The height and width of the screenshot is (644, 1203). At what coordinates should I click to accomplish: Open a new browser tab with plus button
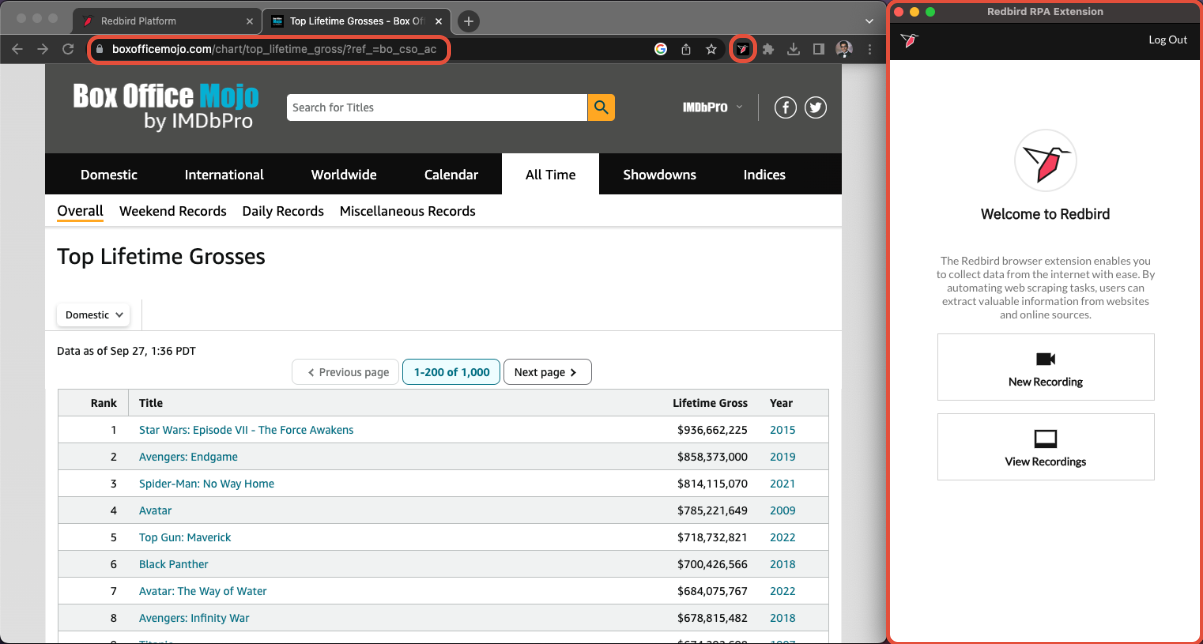468,21
